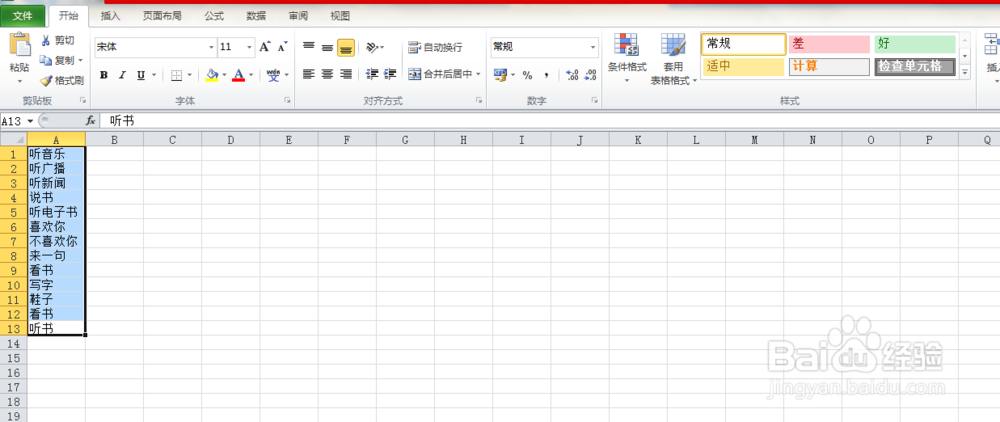Apply the 适中 neutral cell style
The width and height of the screenshot is (1000, 422).
744,66
